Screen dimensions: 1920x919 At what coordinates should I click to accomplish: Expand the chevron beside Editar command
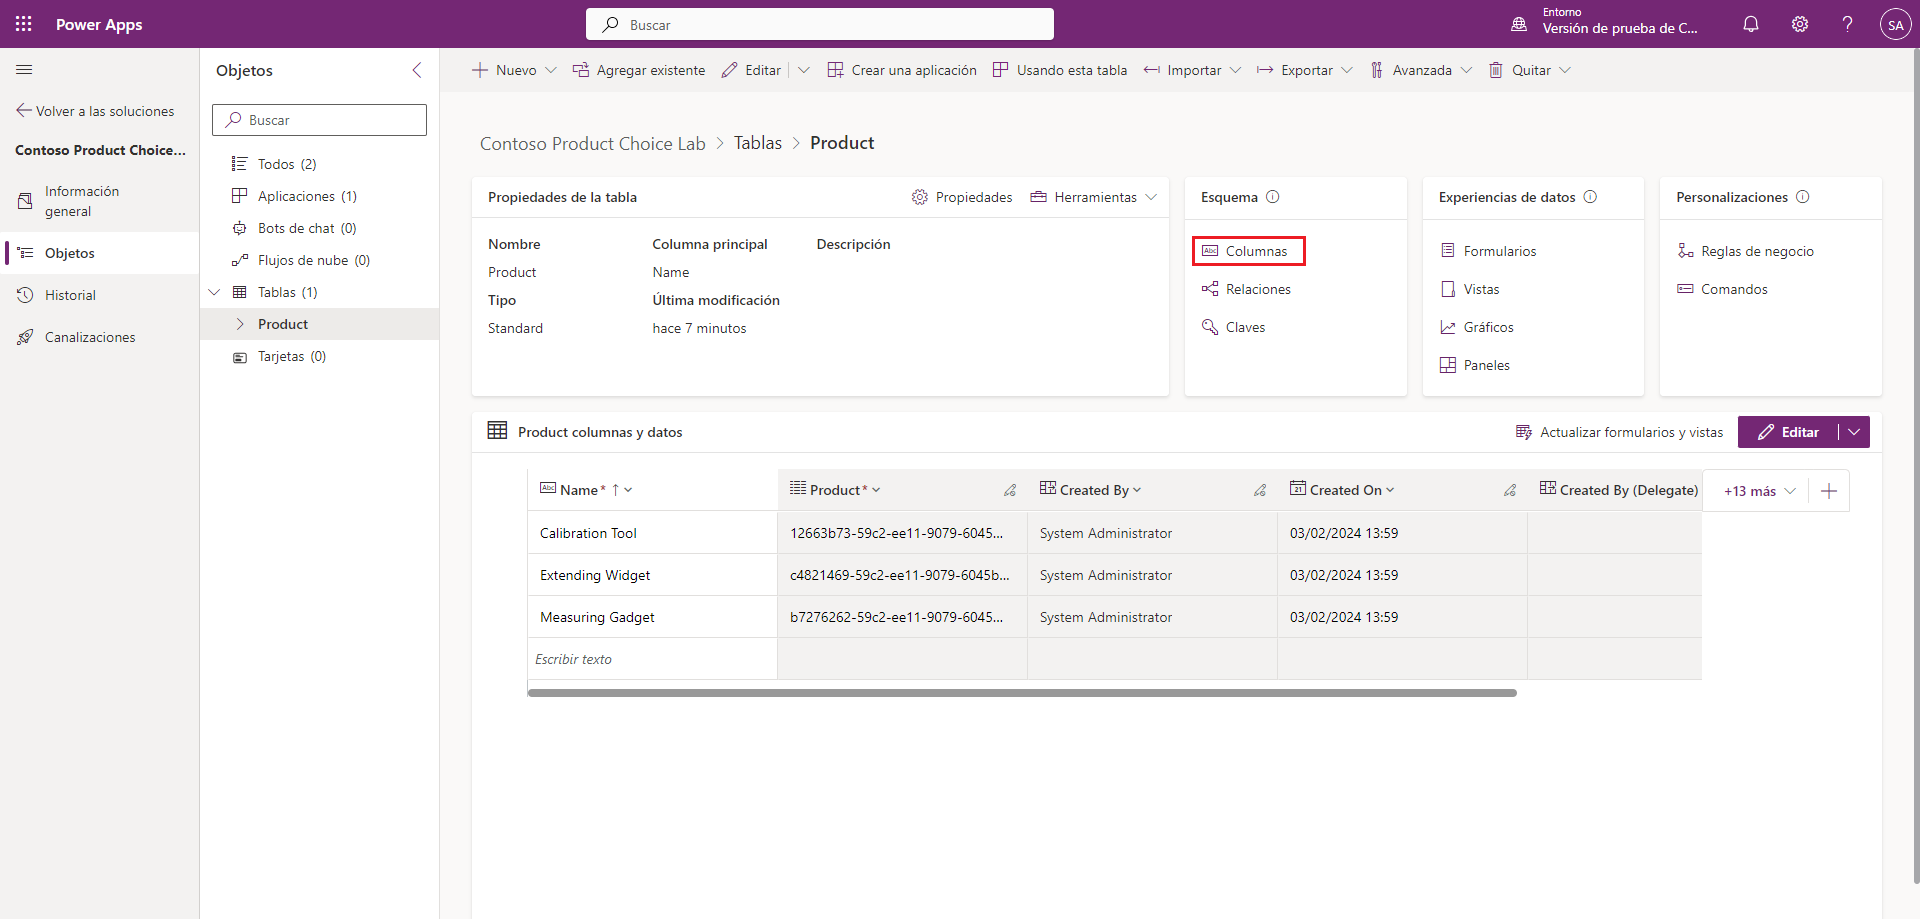click(803, 70)
